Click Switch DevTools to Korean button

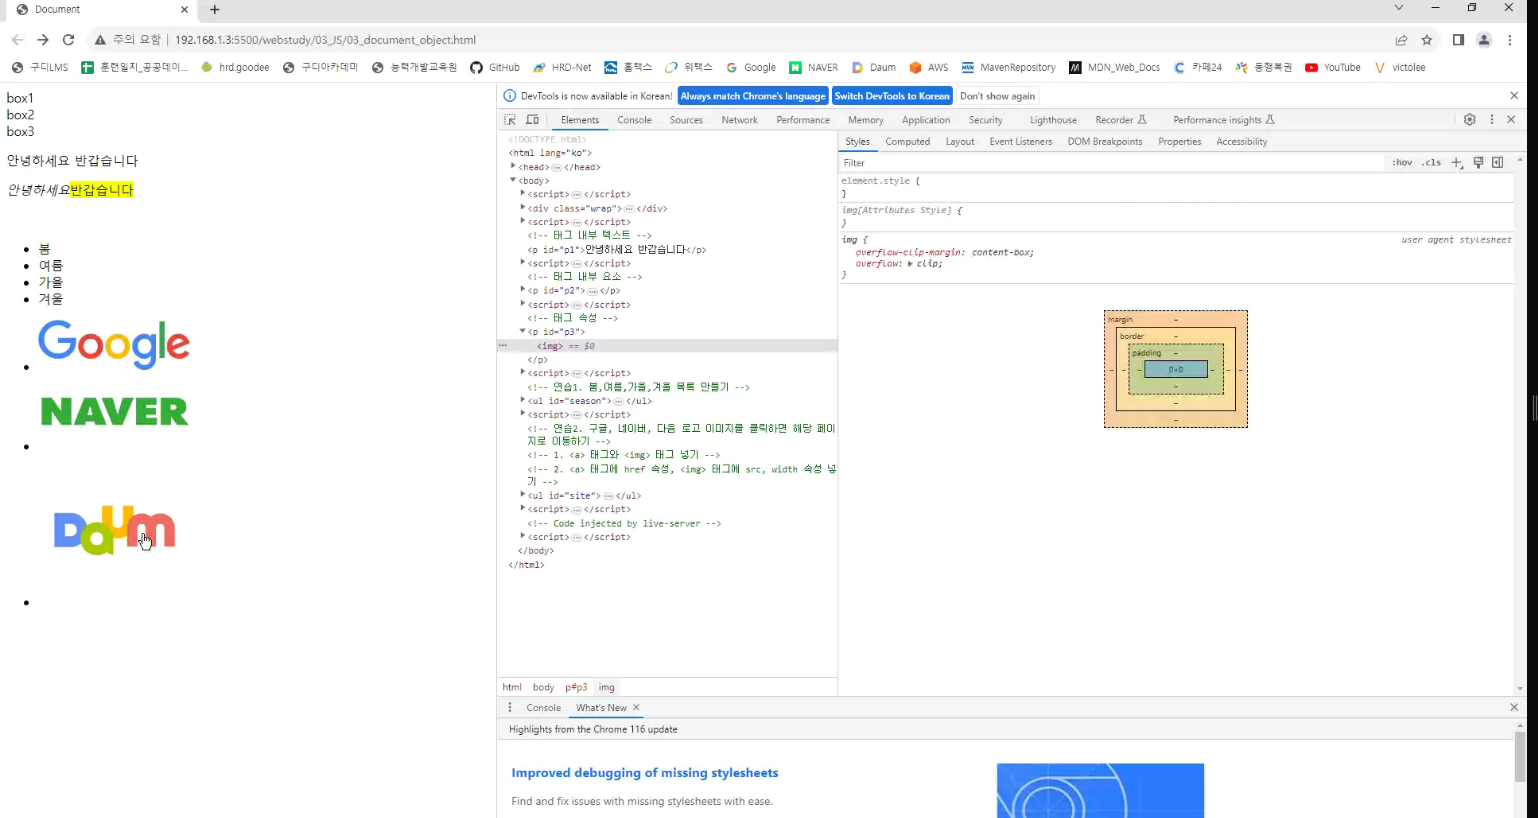[892, 96]
